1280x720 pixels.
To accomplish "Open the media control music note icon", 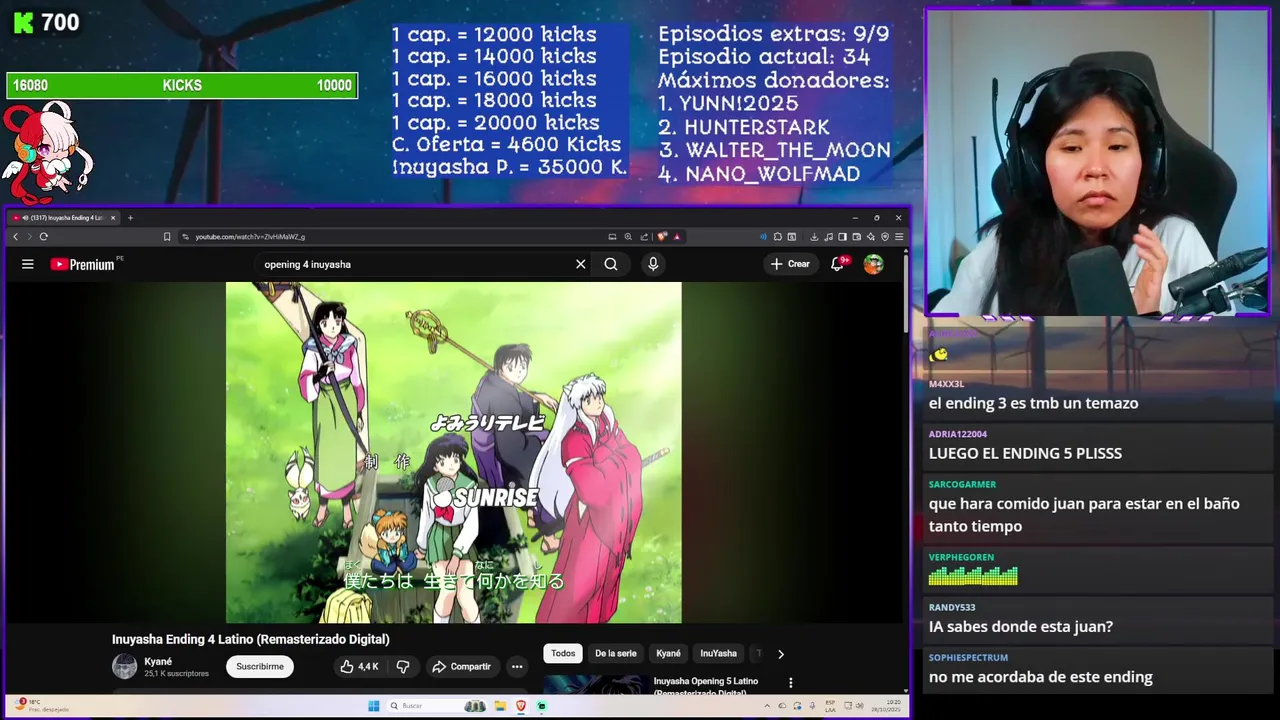I will 828,237.
